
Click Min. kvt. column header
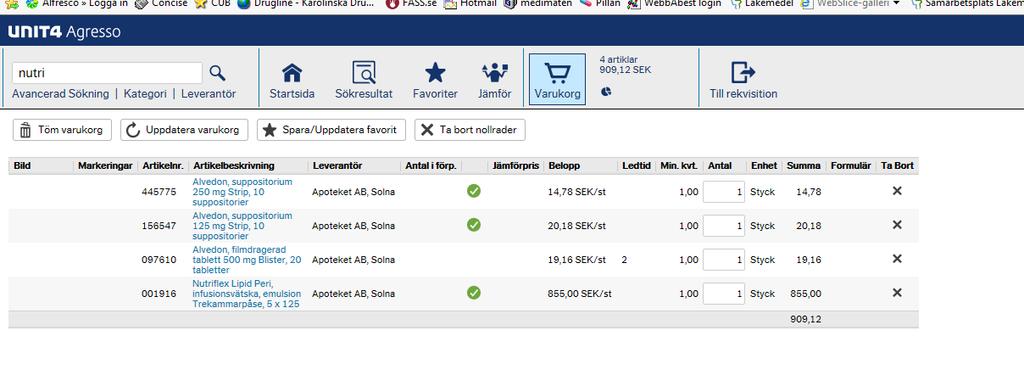(x=679, y=166)
